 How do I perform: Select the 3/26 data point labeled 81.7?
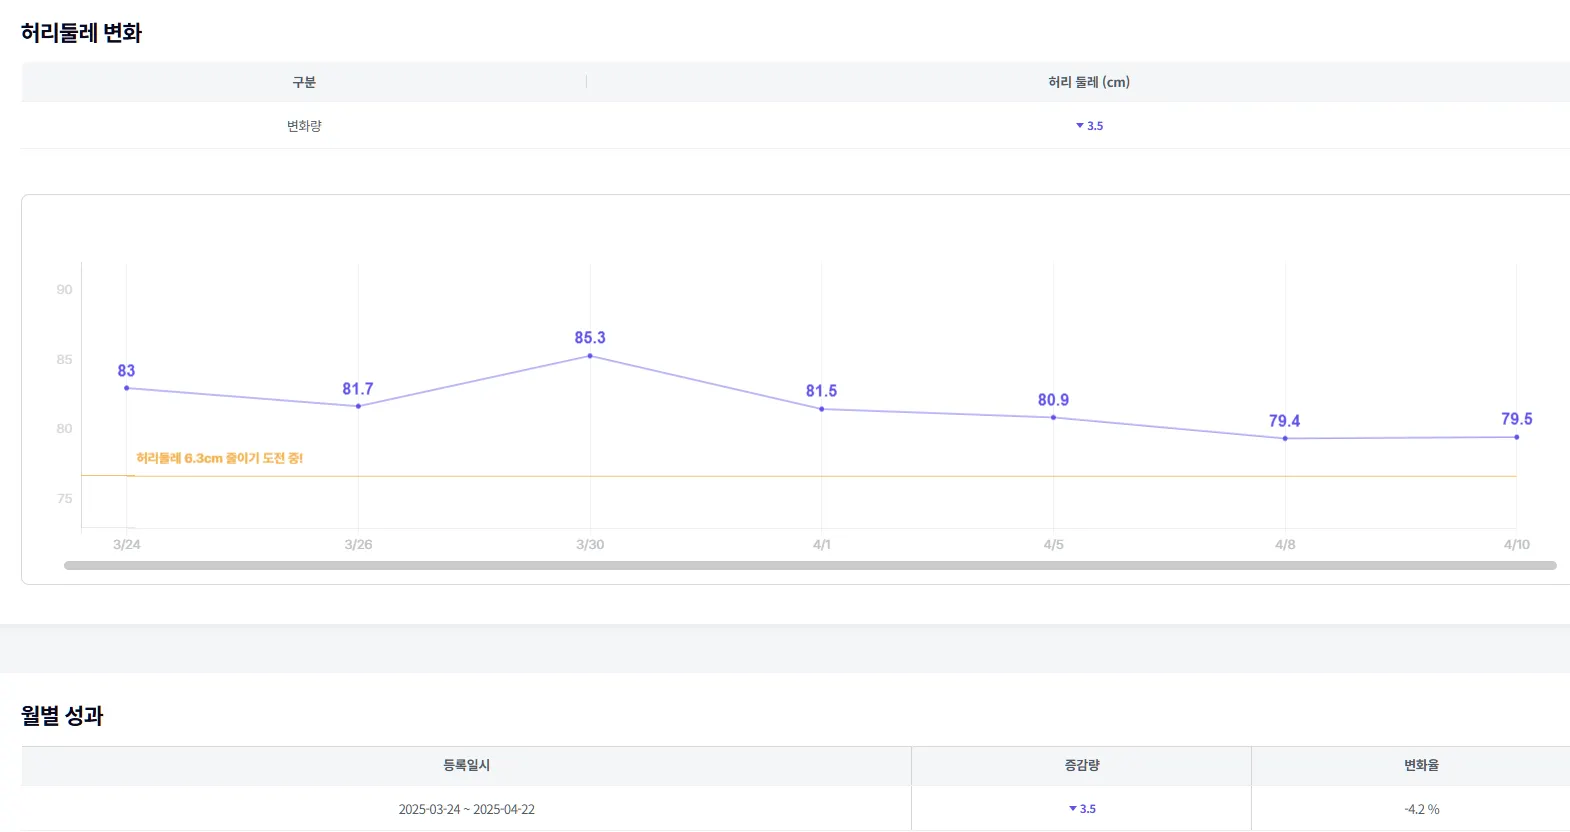(x=358, y=406)
